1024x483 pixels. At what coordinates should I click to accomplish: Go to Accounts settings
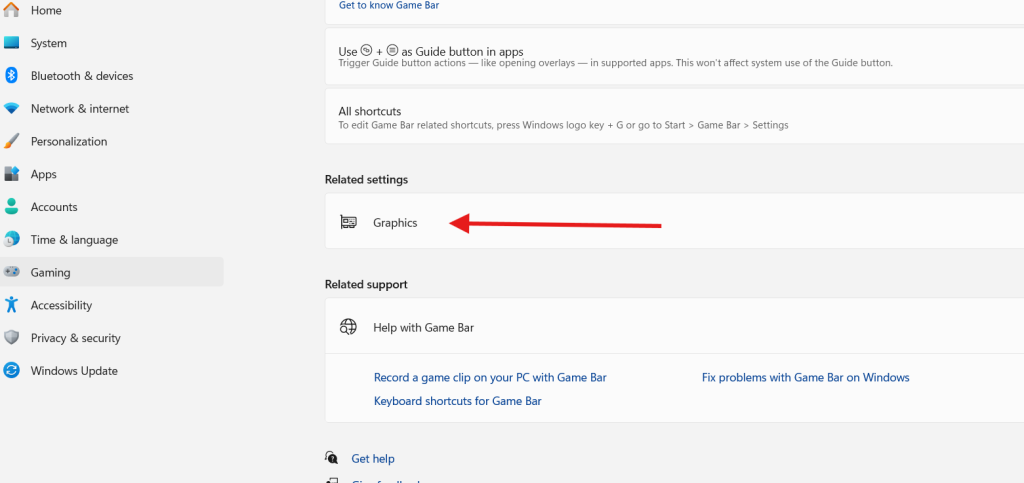54,207
